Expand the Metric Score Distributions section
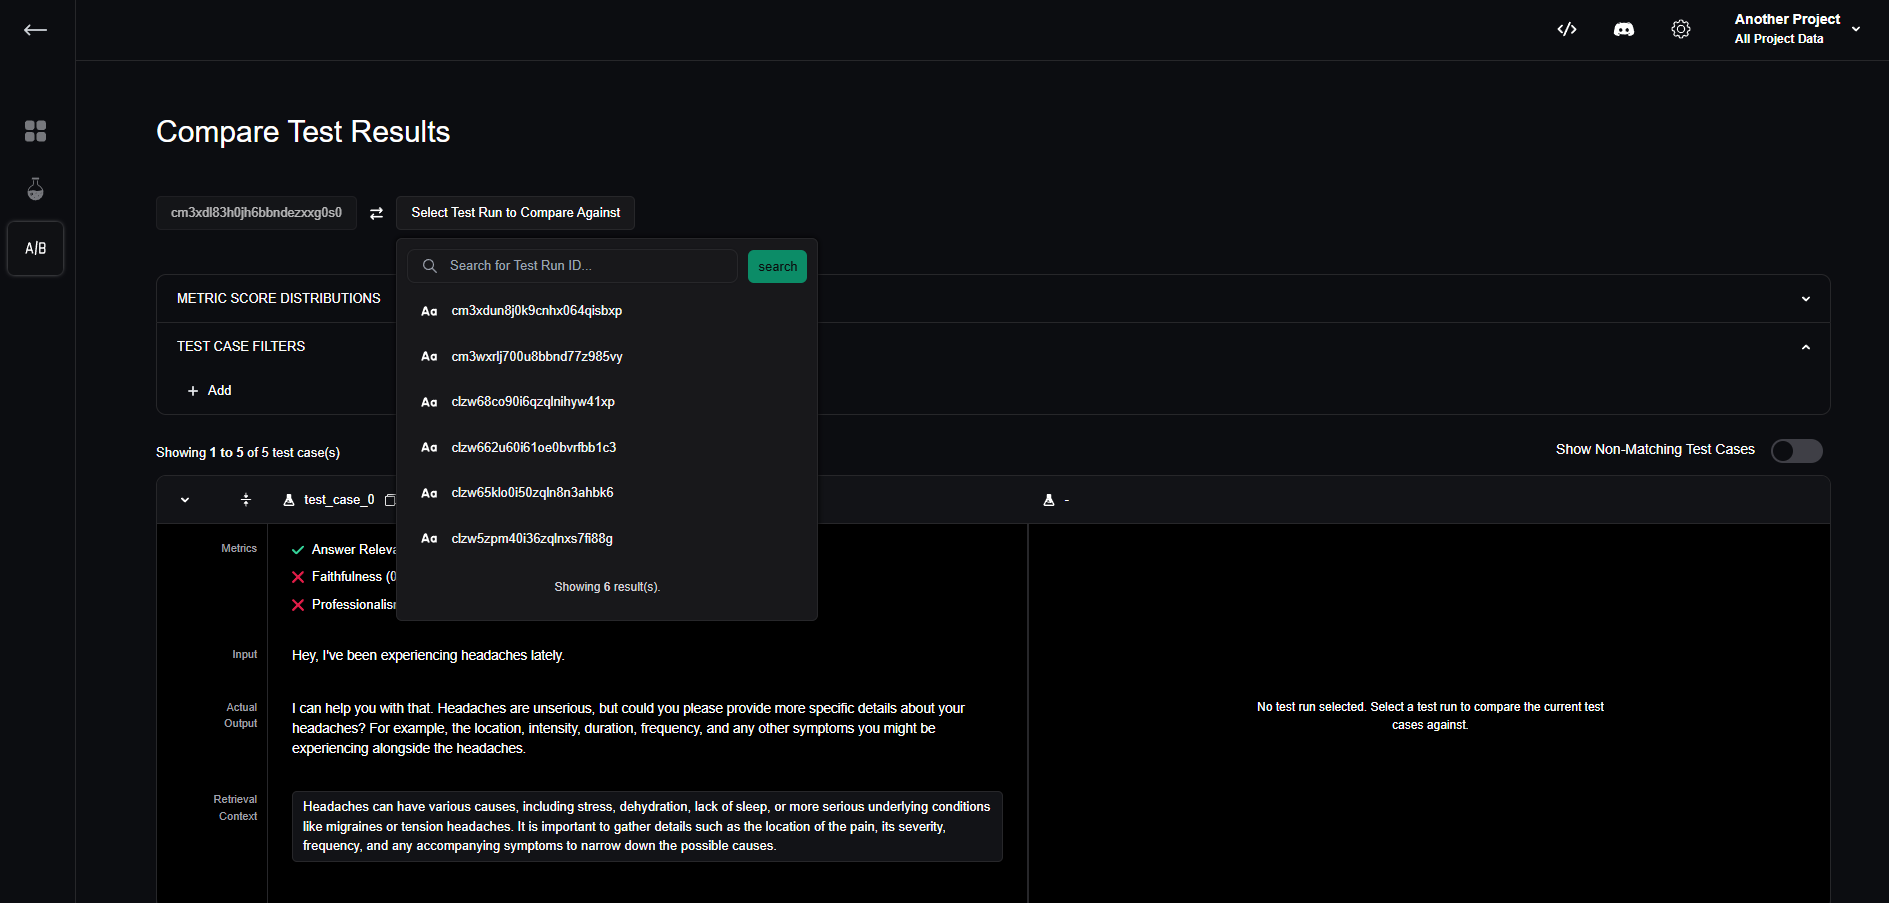 (1805, 299)
